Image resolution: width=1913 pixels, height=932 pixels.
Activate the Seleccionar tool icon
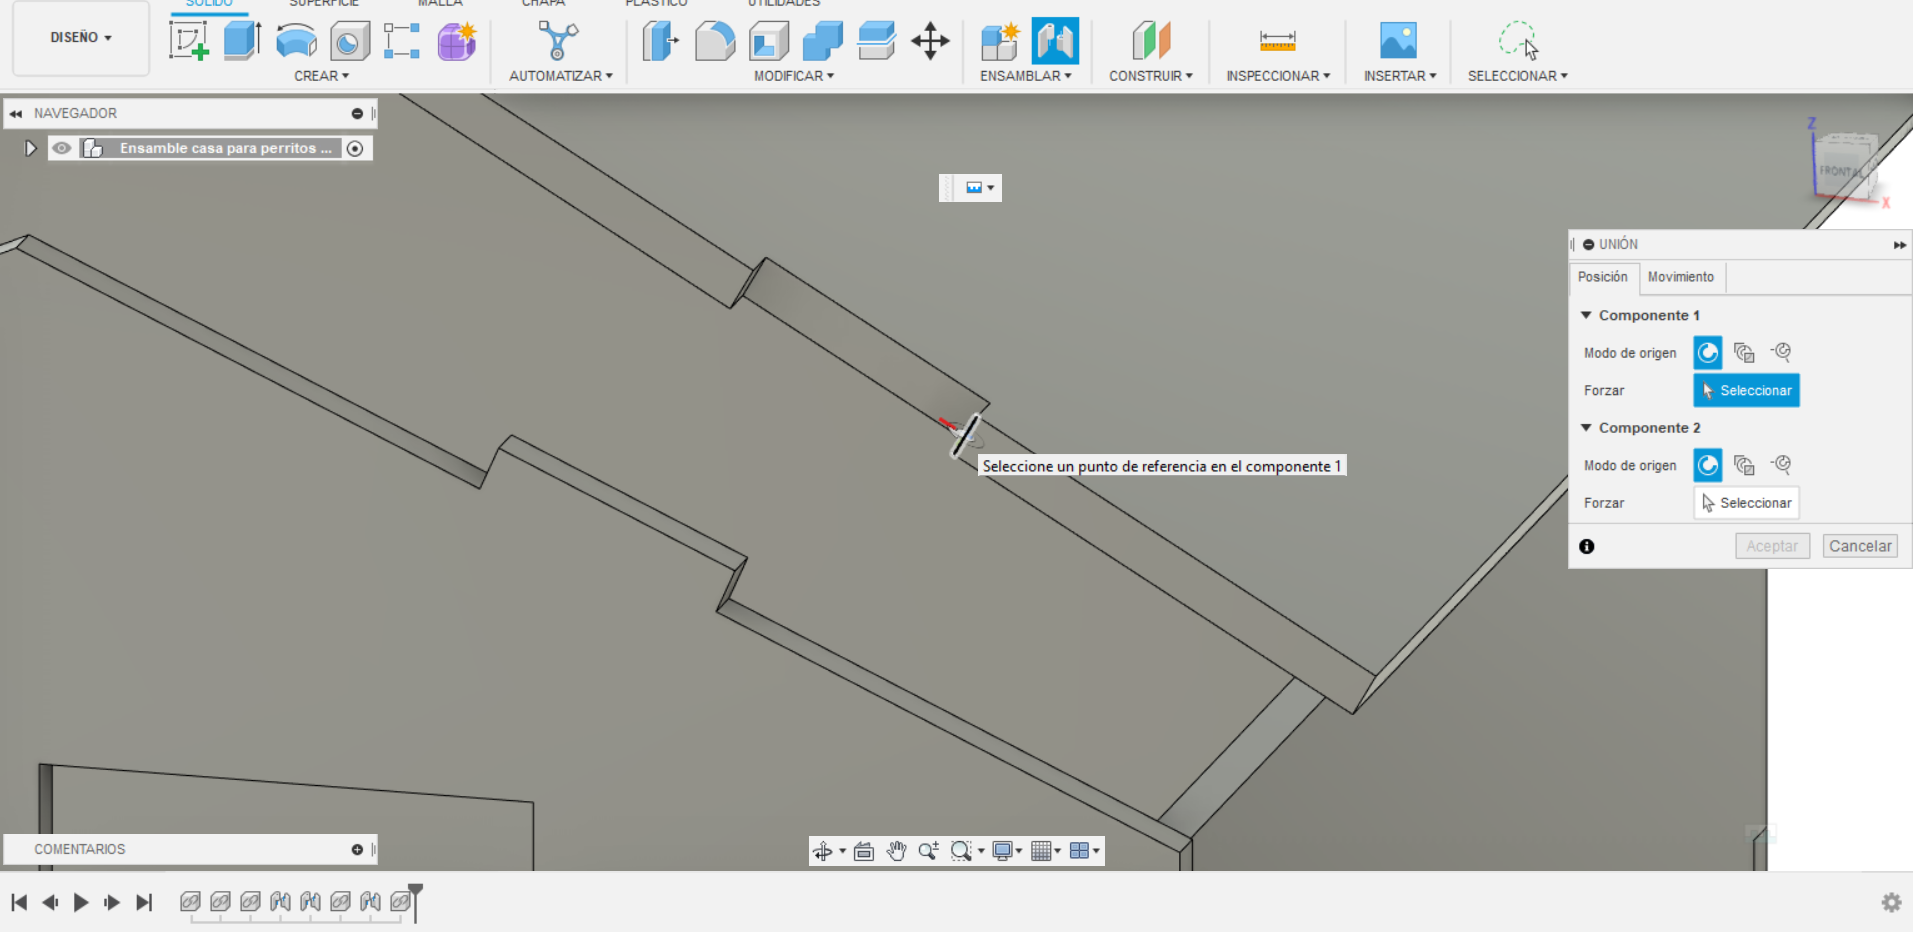point(1518,41)
